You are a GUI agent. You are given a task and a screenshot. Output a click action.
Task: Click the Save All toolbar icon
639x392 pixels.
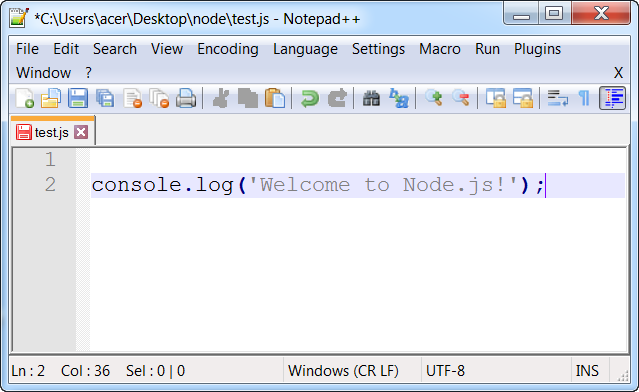tap(105, 98)
